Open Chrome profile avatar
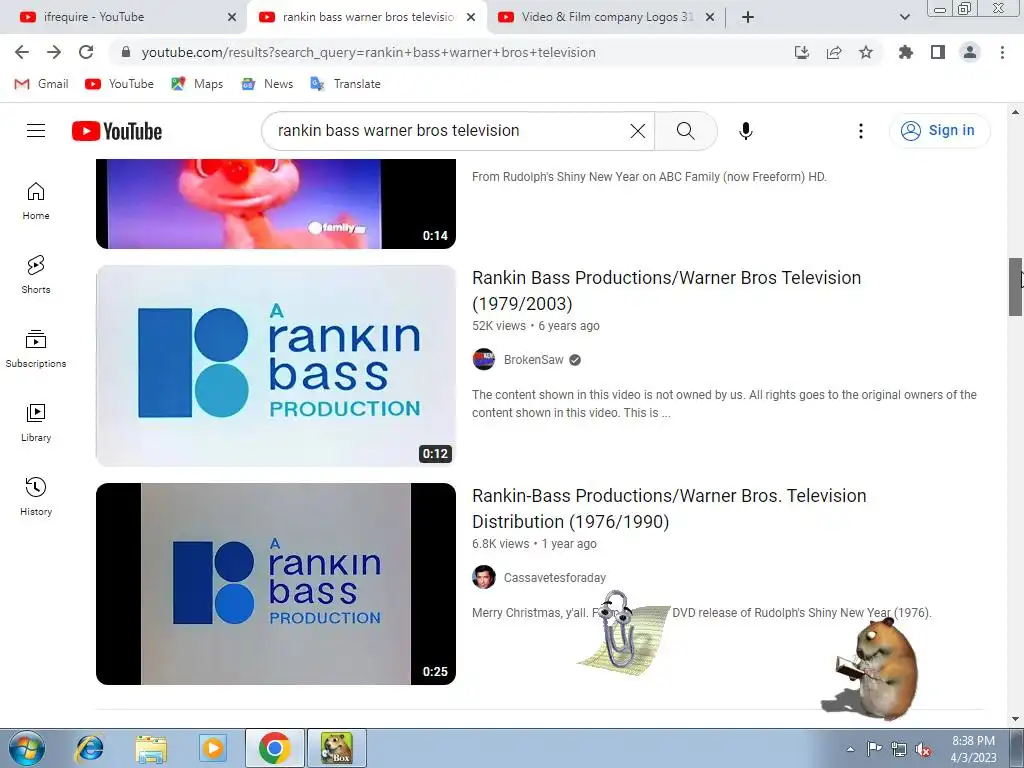 (970, 52)
